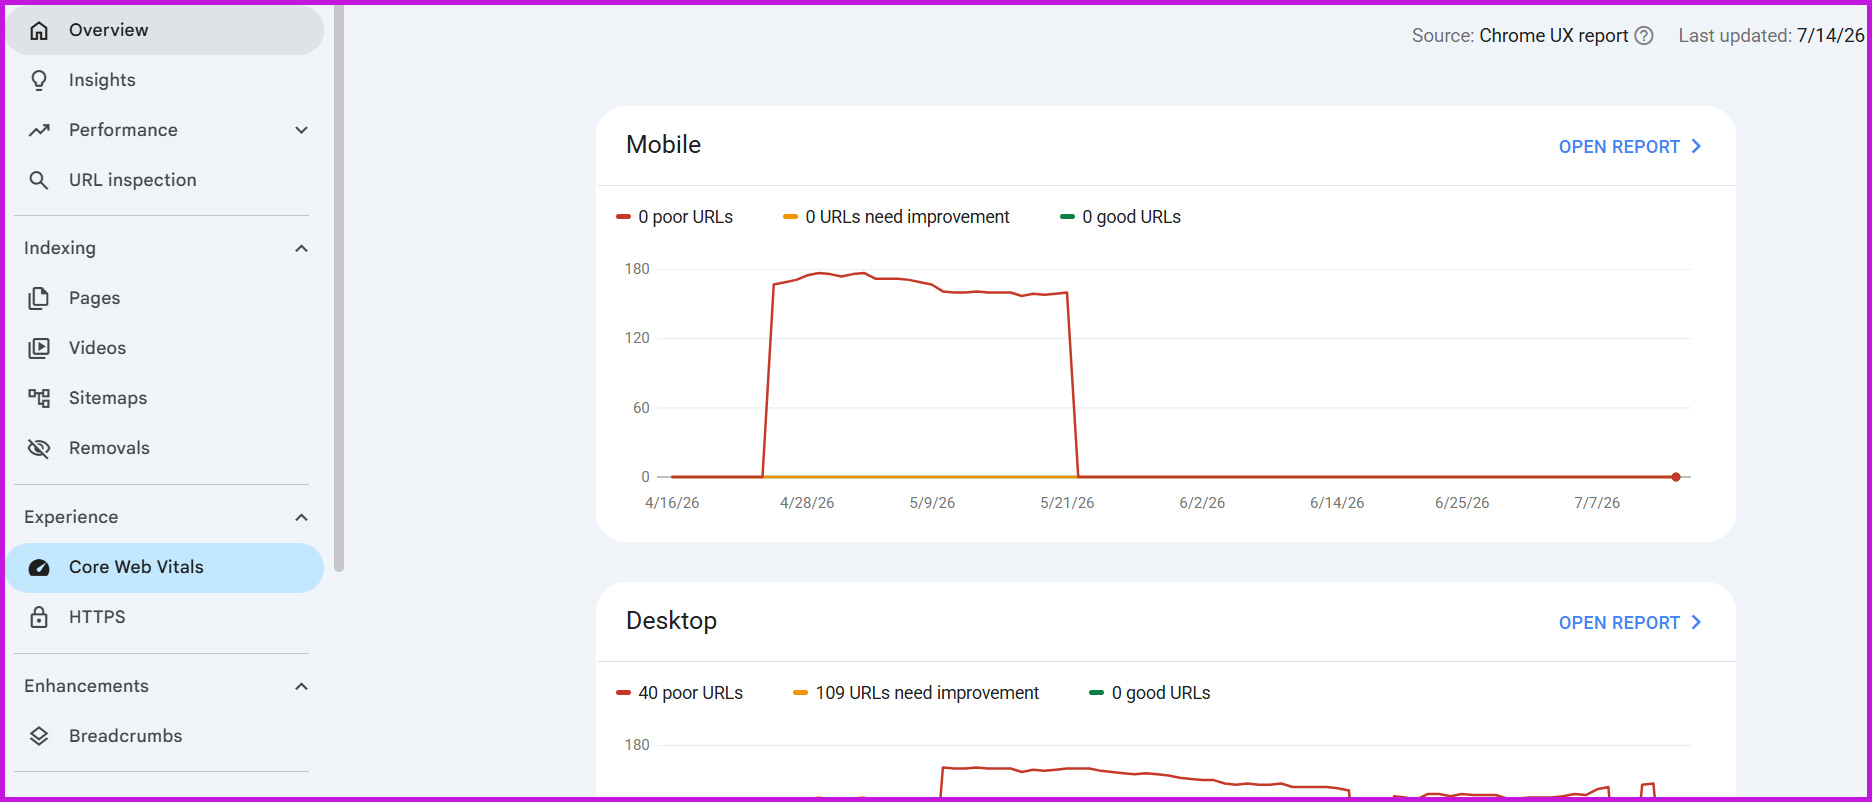This screenshot has height=802, width=1872.
Task: Toggle Mobile '0 good URLs' legend
Action: click(1121, 217)
